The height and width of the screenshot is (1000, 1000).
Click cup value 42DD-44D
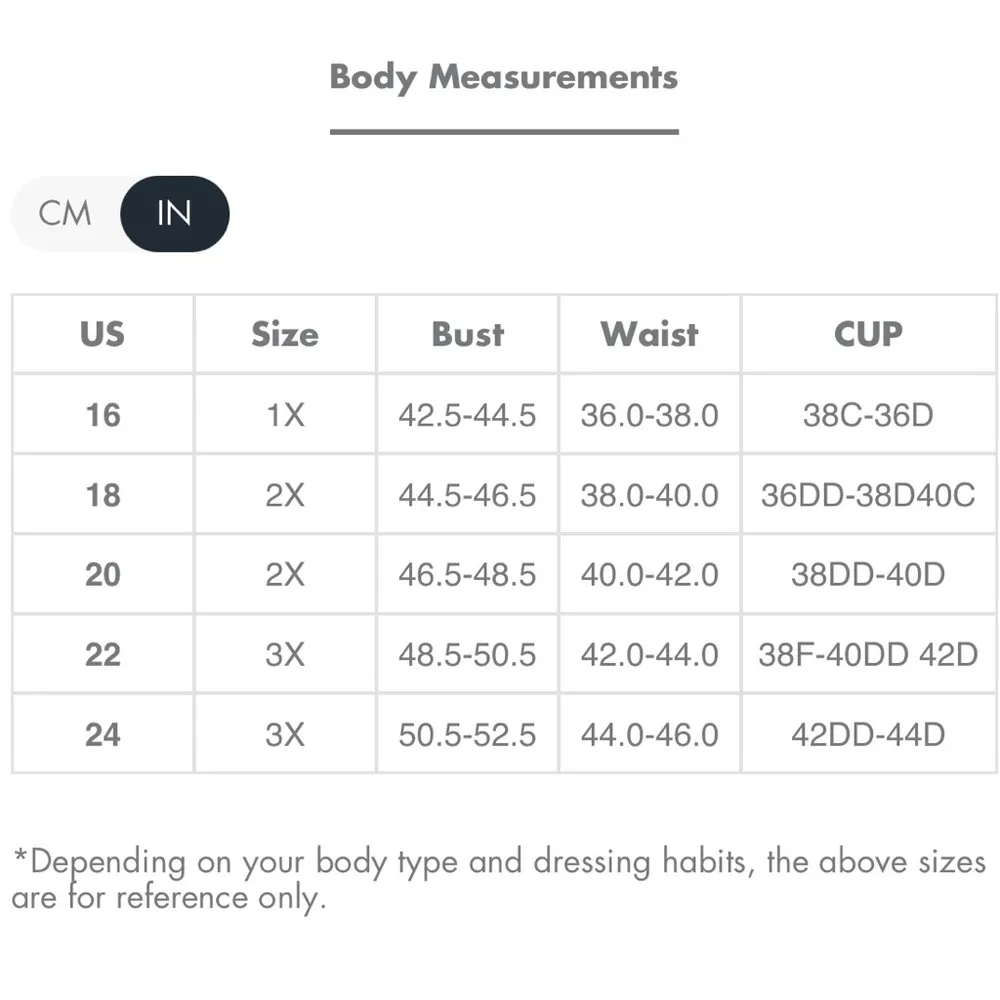pos(868,734)
